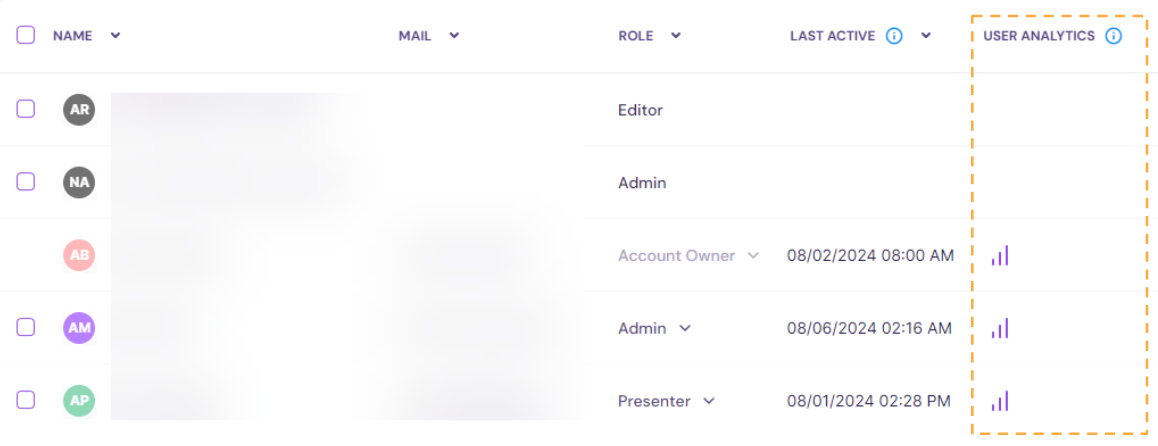View analytics bars icon for AP presenter
Image resolution: width=1158 pixels, height=446 pixels.
pos(999,401)
